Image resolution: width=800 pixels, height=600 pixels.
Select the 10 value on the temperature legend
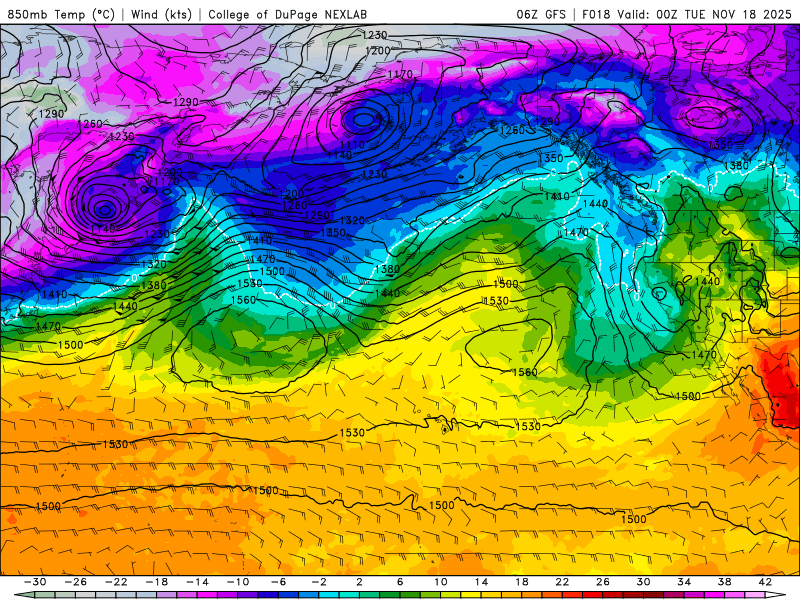[x=441, y=582]
